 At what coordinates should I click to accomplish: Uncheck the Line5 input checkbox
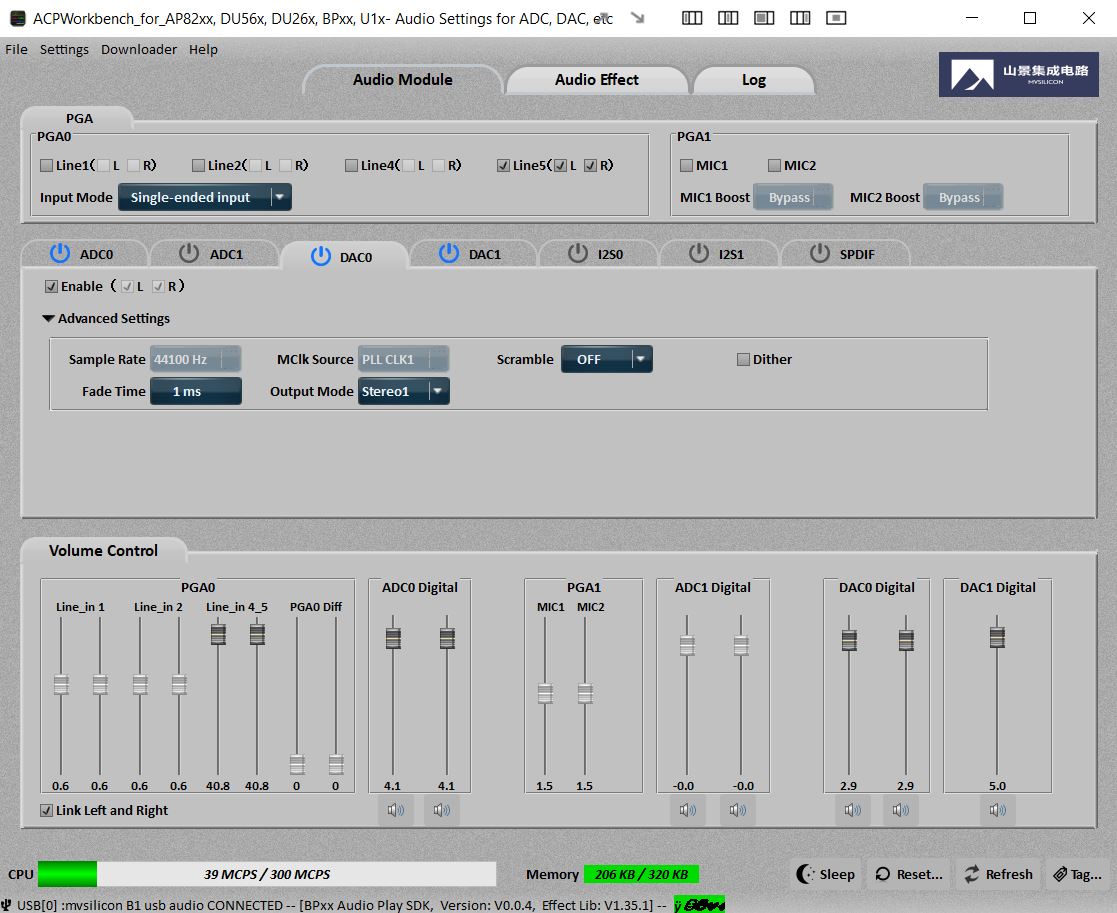[x=504, y=165]
